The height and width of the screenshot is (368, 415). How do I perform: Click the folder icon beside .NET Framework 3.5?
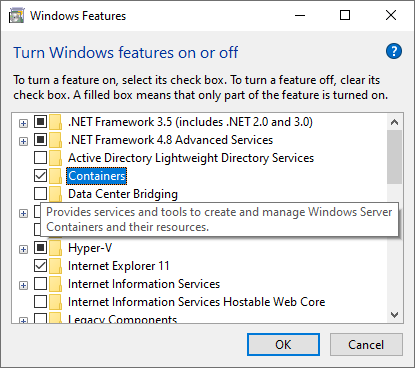click(x=55, y=122)
